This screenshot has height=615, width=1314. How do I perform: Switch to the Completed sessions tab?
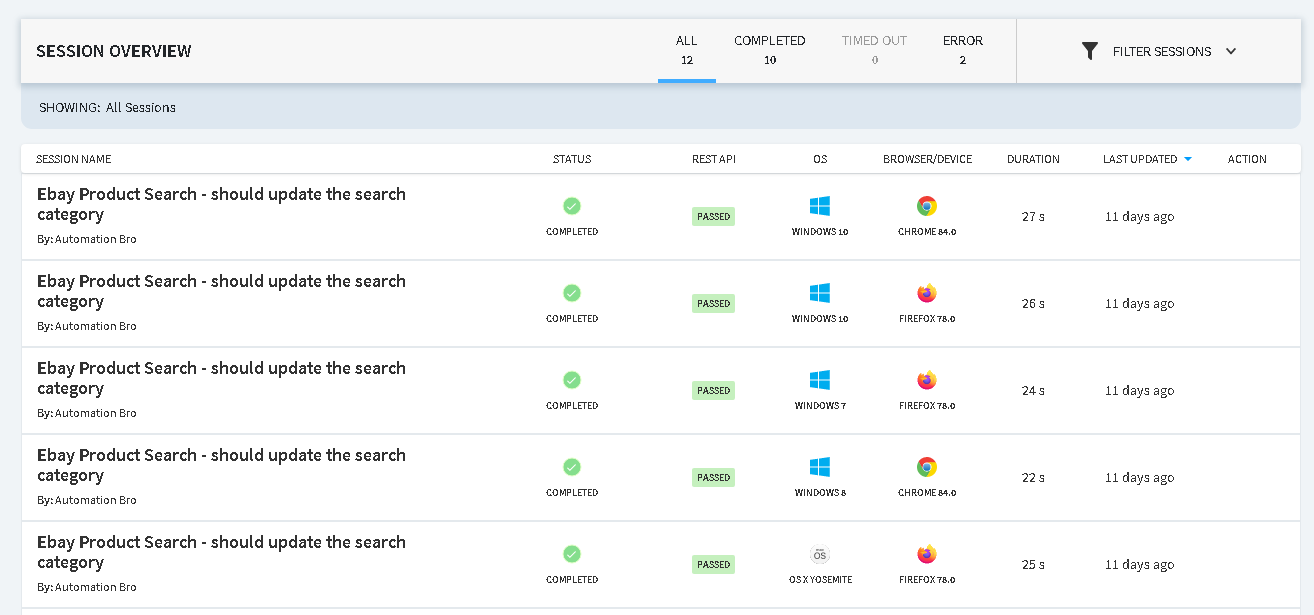point(769,50)
